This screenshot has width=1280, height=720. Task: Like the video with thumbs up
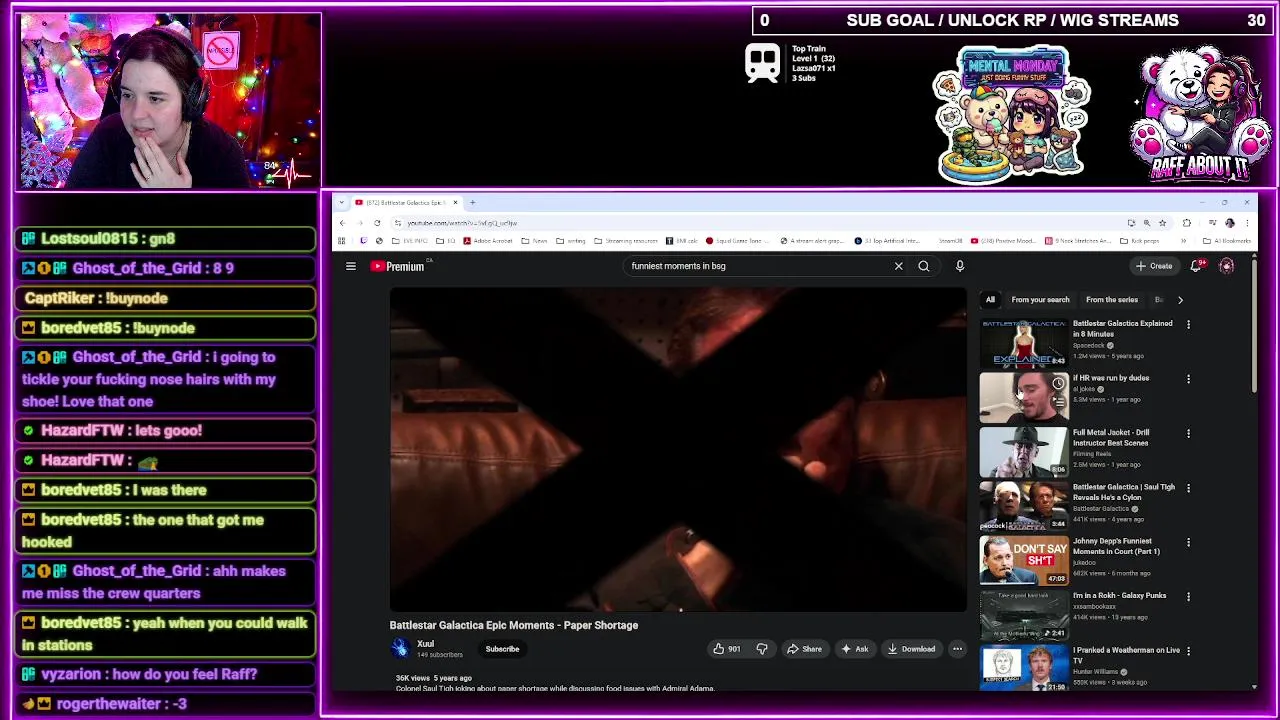[727, 649]
